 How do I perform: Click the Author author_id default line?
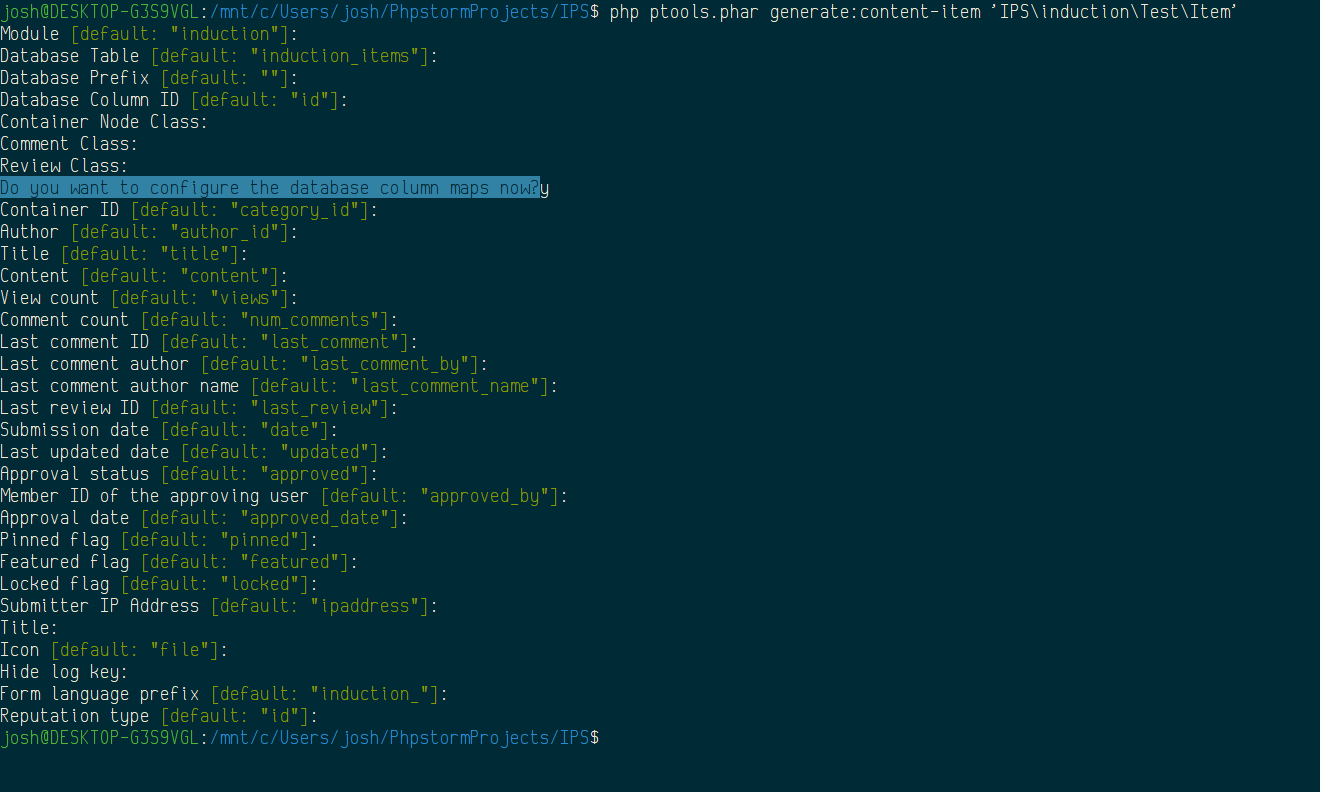pos(149,232)
